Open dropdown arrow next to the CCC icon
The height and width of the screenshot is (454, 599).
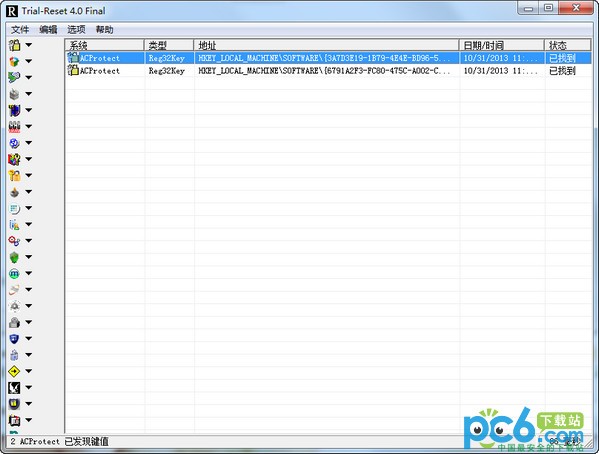[x=29, y=126]
